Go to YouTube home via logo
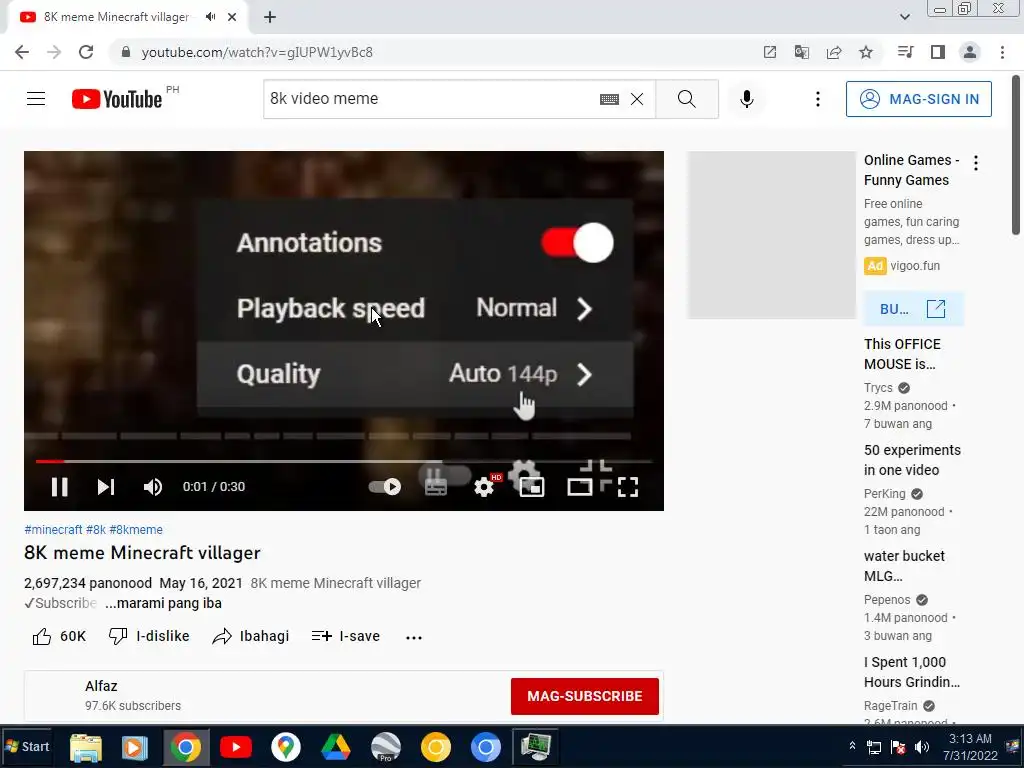This screenshot has height=768, width=1024. tap(117, 99)
